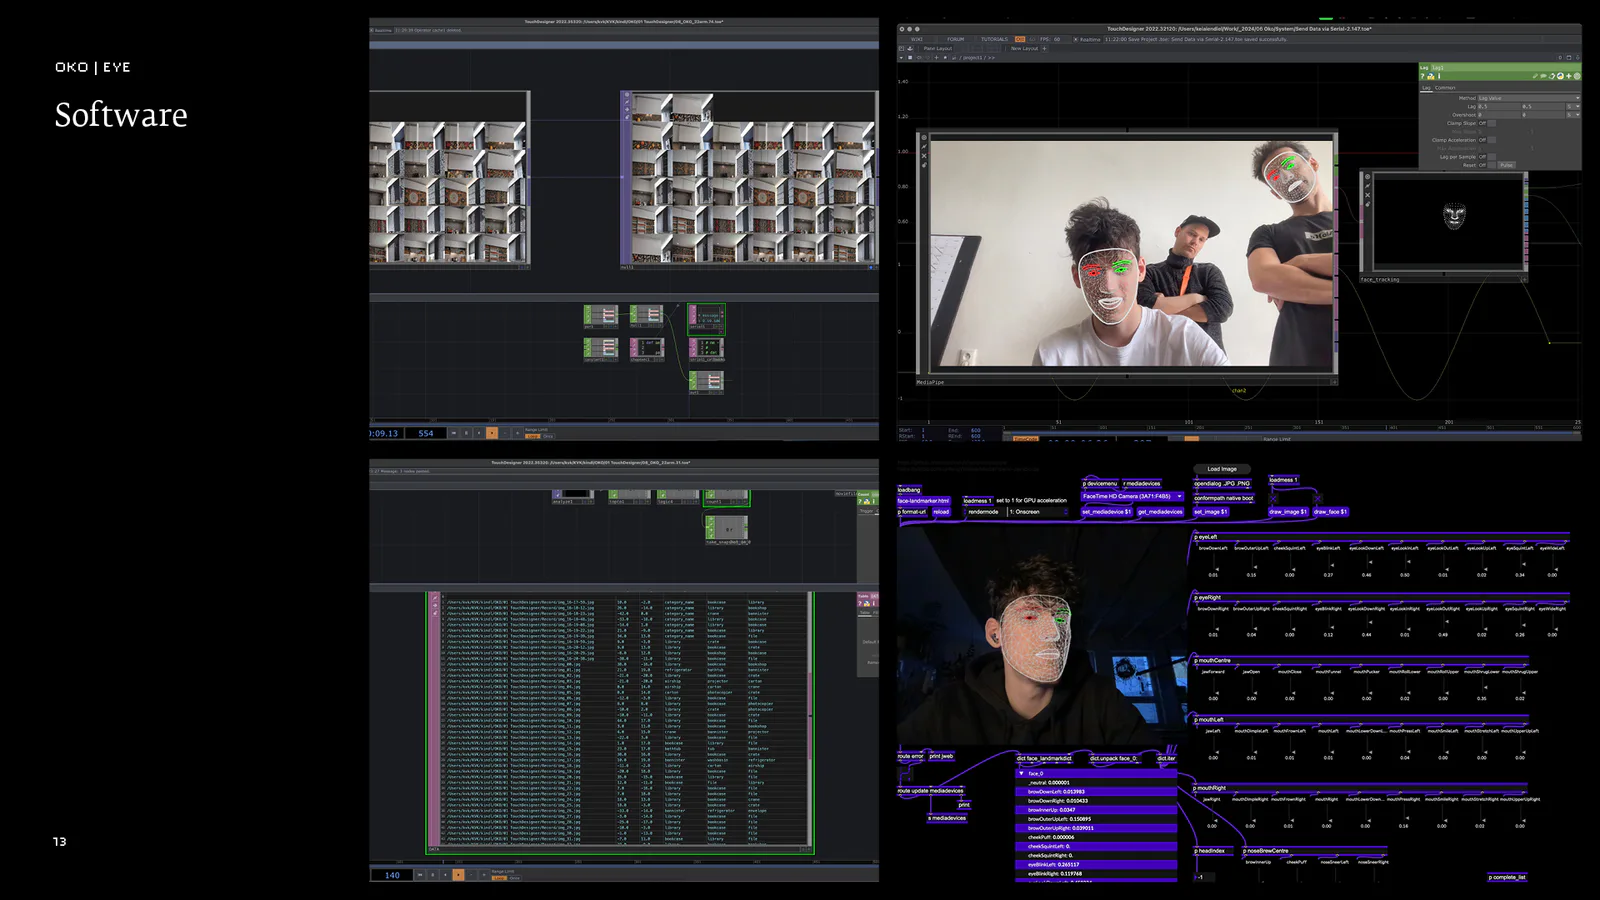Click the round icon at far right of Lag header
This screenshot has height=900, width=1600.
pyautogui.click(x=1577, y=76)
